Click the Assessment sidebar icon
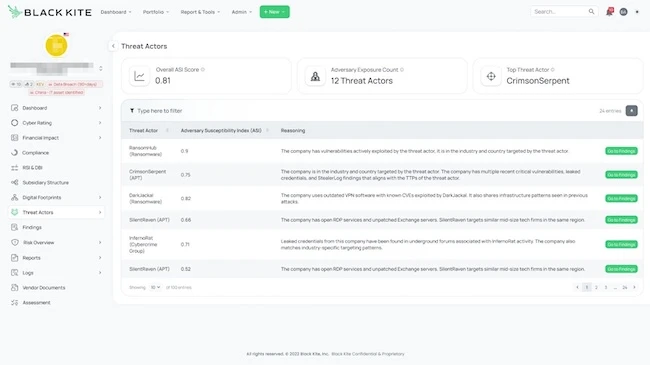Viewport: 650px width, 365px height. 15,302
